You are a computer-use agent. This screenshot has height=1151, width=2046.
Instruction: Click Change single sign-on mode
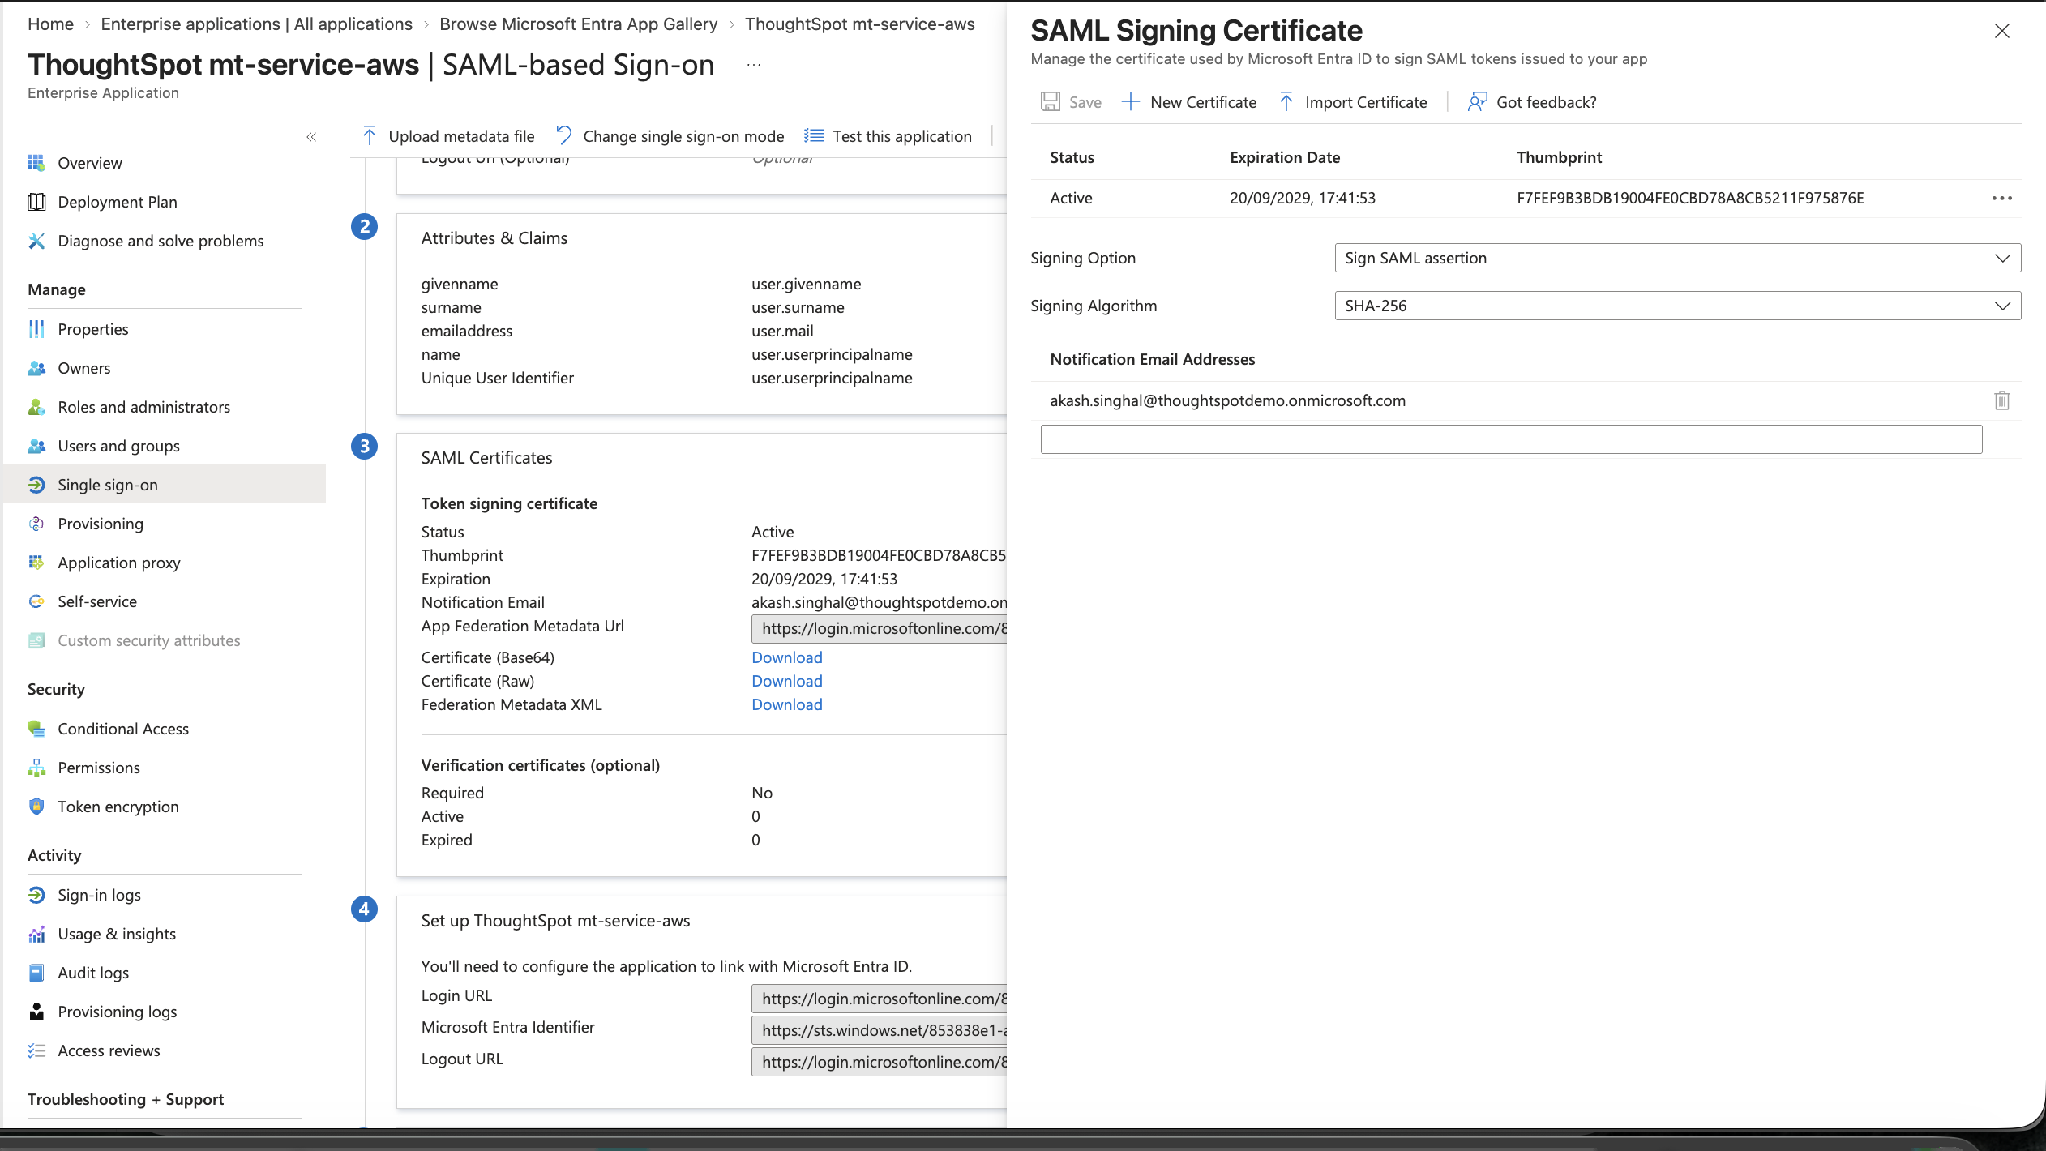tap(670, 136)
